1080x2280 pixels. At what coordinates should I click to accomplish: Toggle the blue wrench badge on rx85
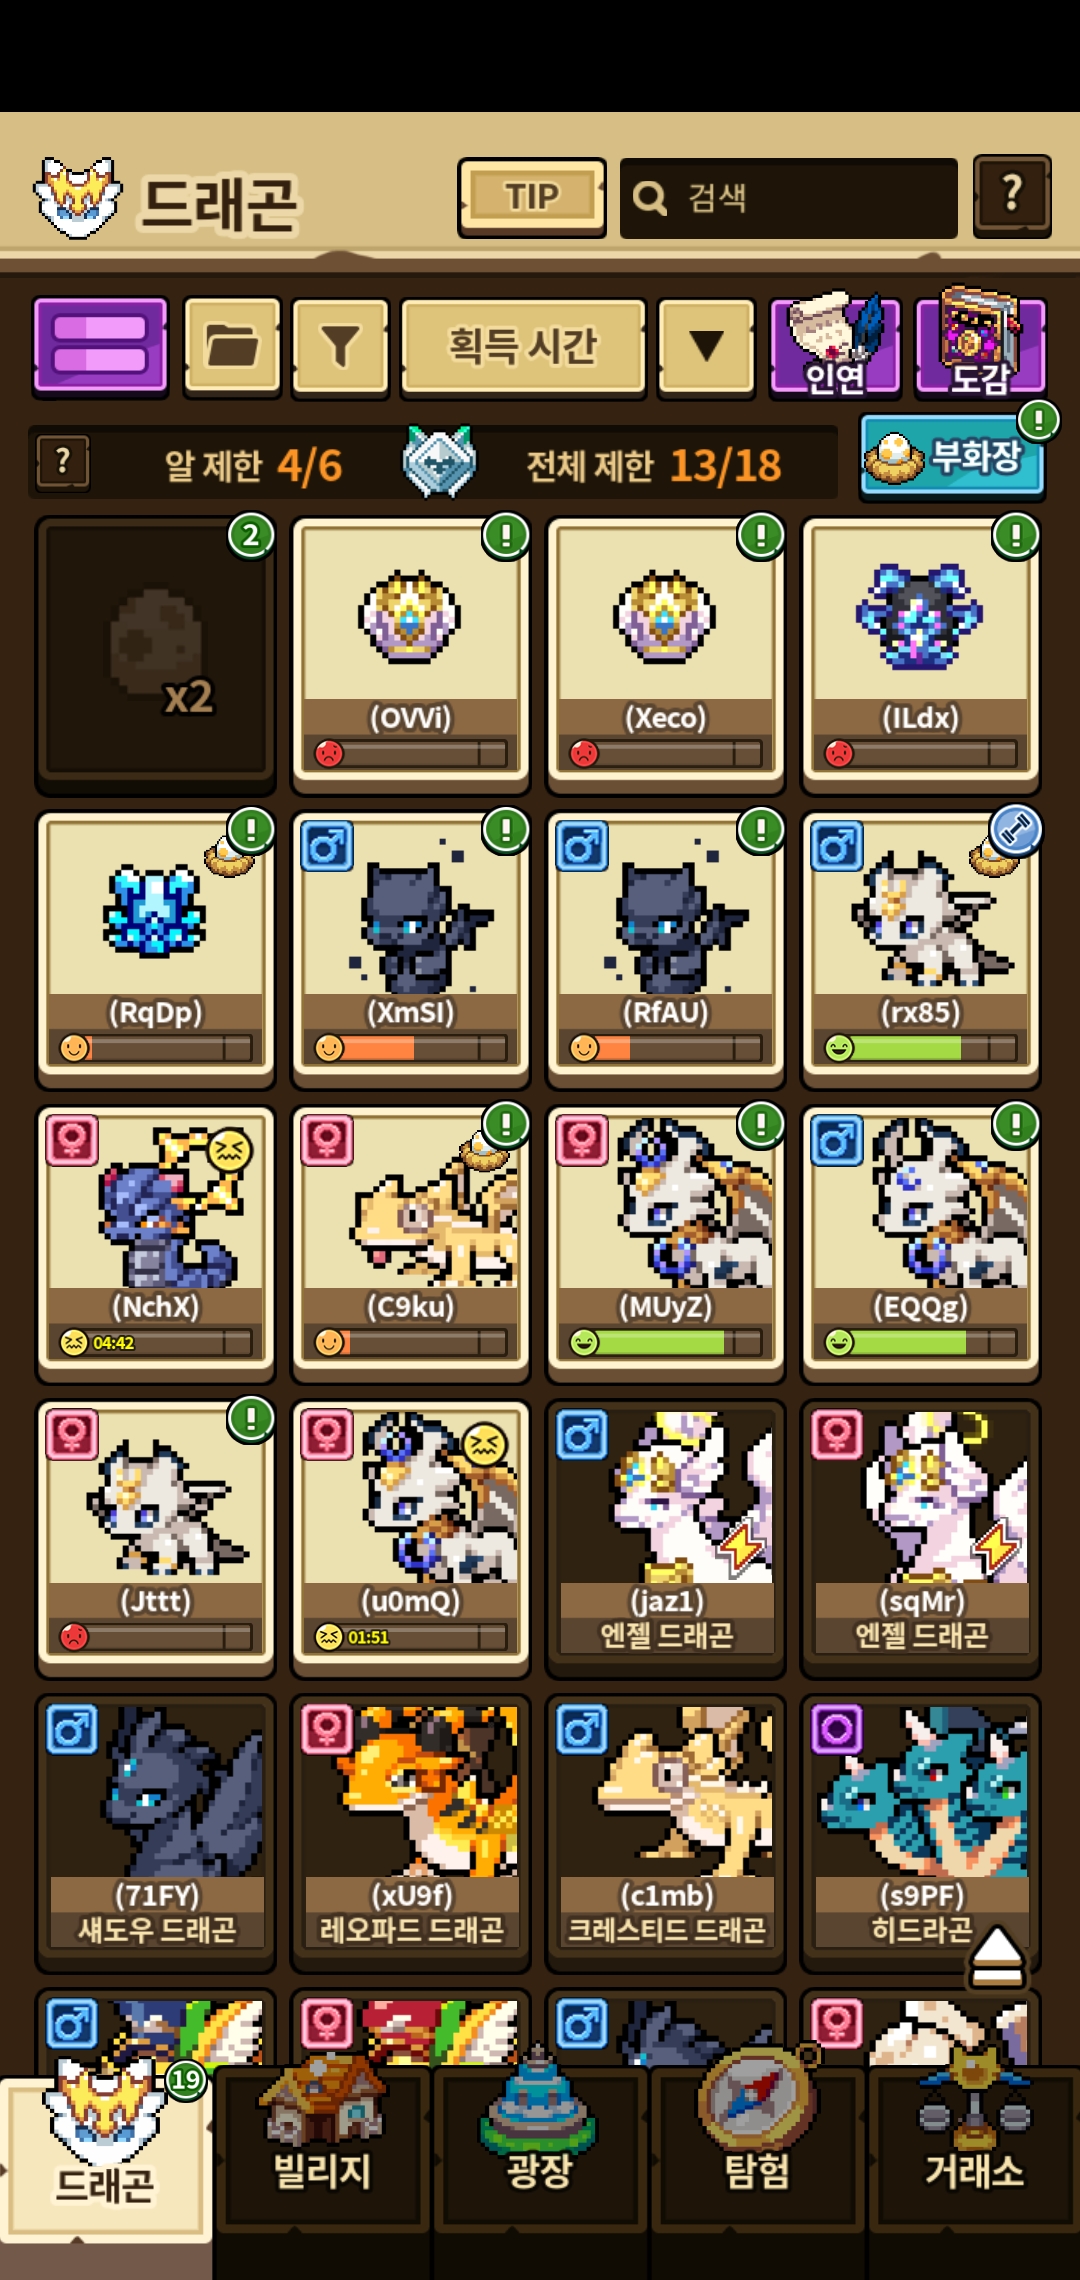[1016, 832]
